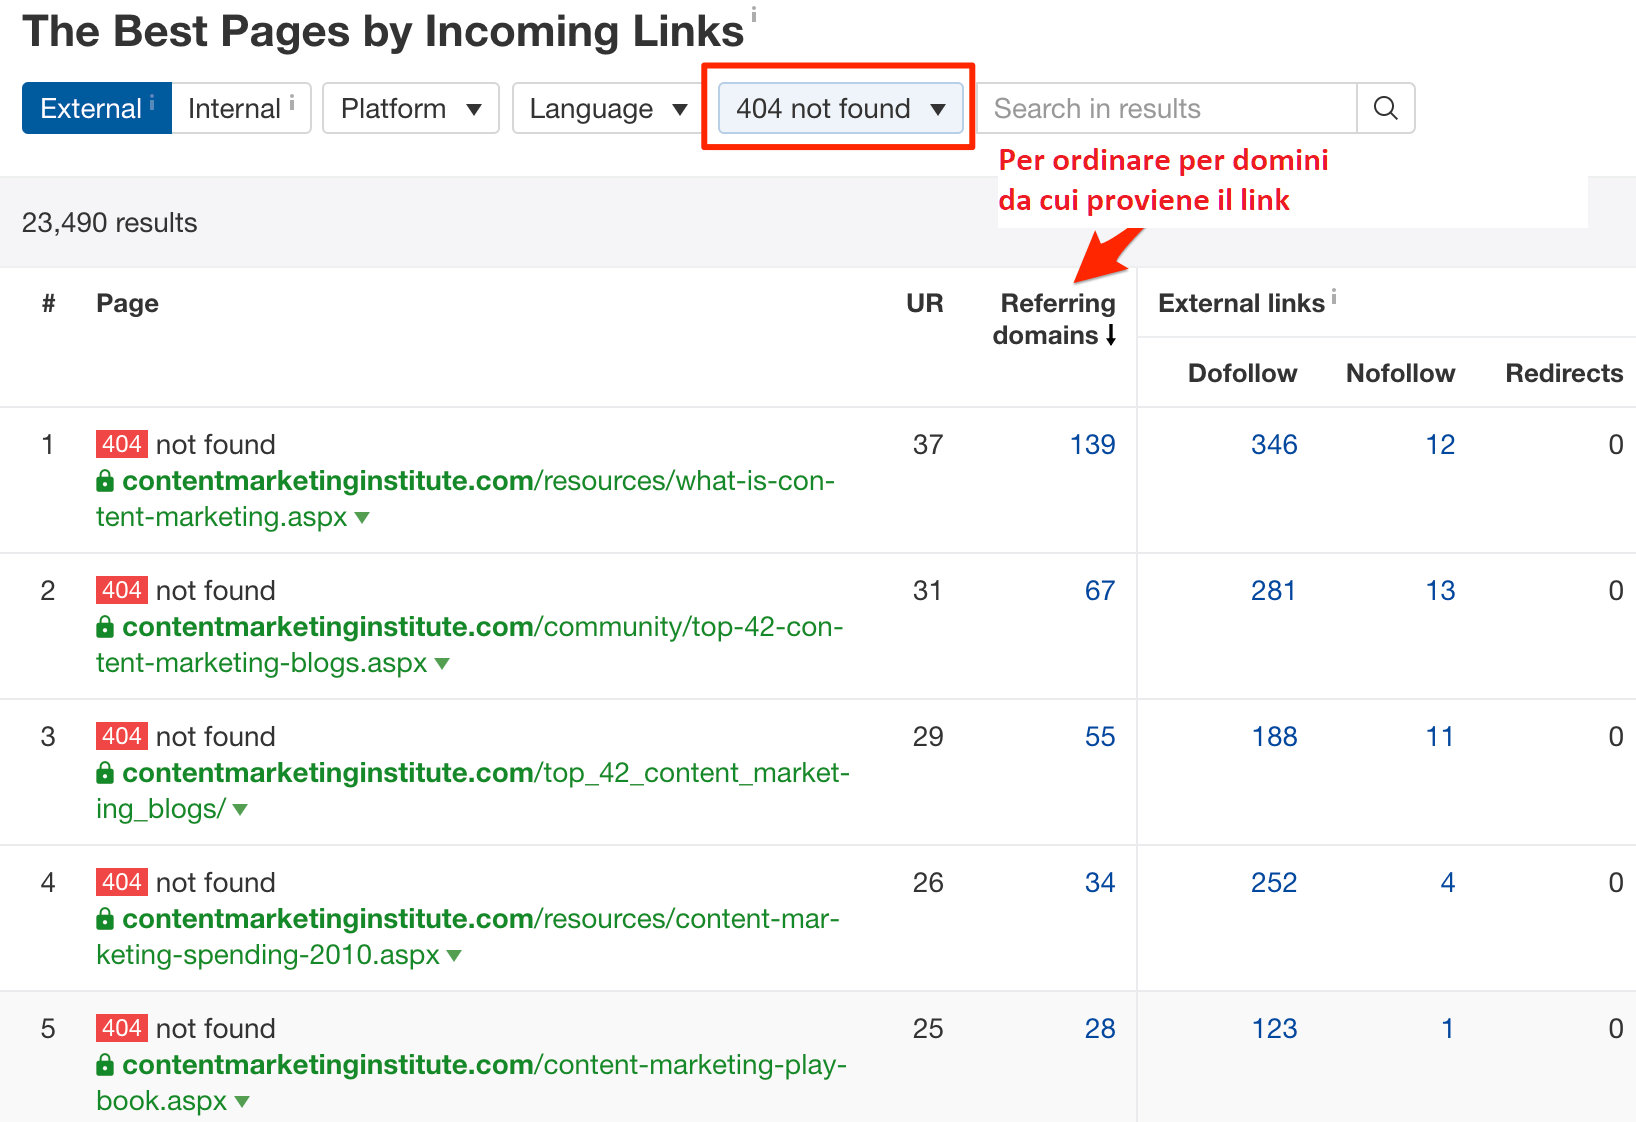Open 4 nofollow links value
The height and width of the screenshot is (1122, 1636).
click(x=1447, y=883)
